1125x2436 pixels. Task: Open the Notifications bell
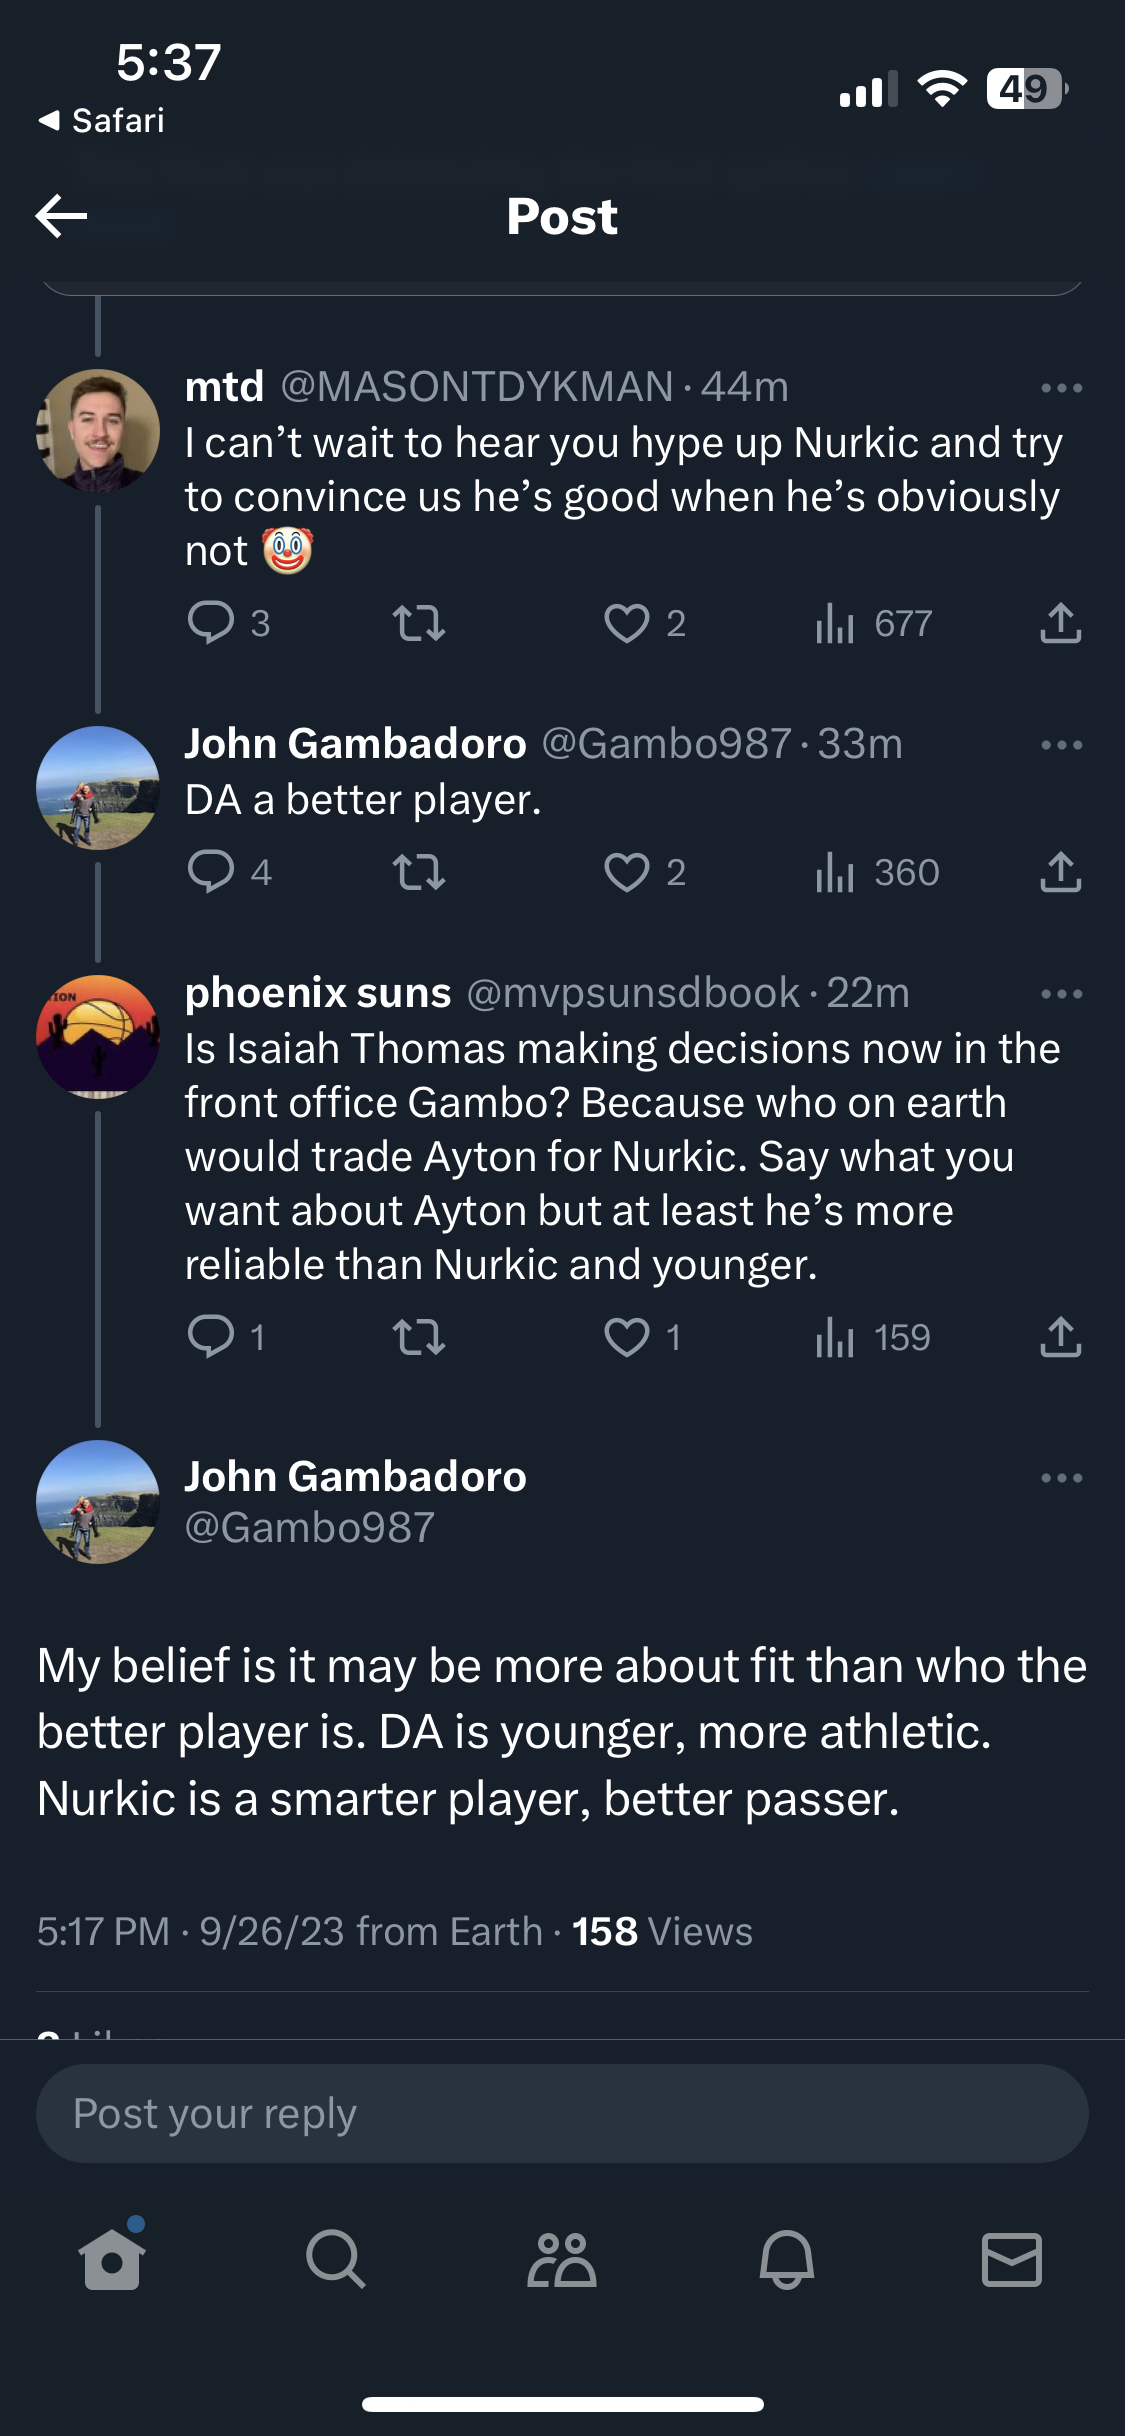point(787,2259)
